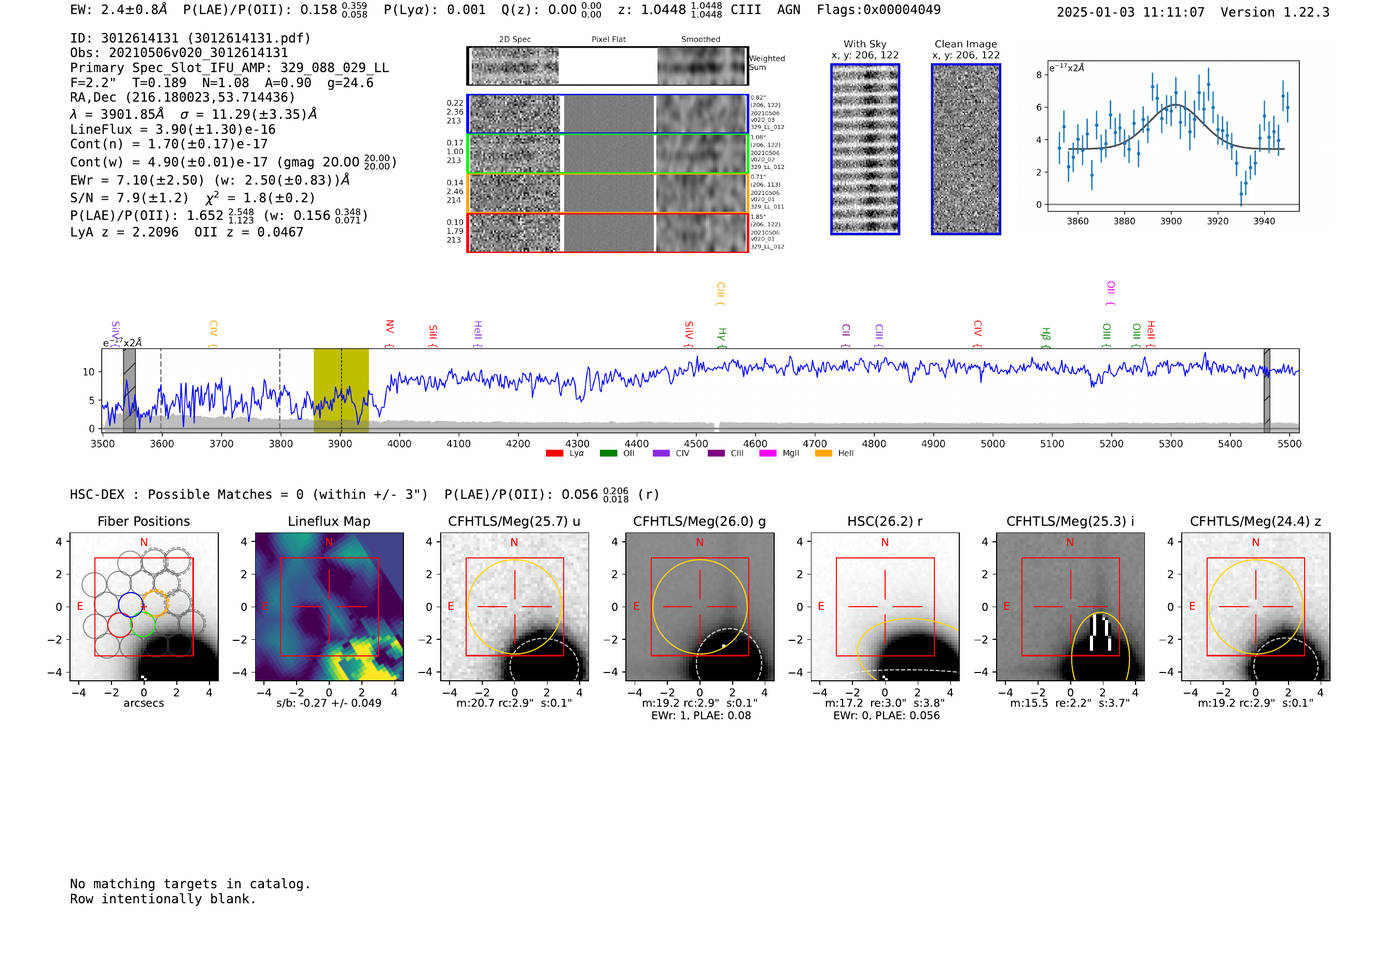The height and width of the screenshot is (953, 1400).
Task: Click the magenta MgII legend swatch
Action: (768, 454)
